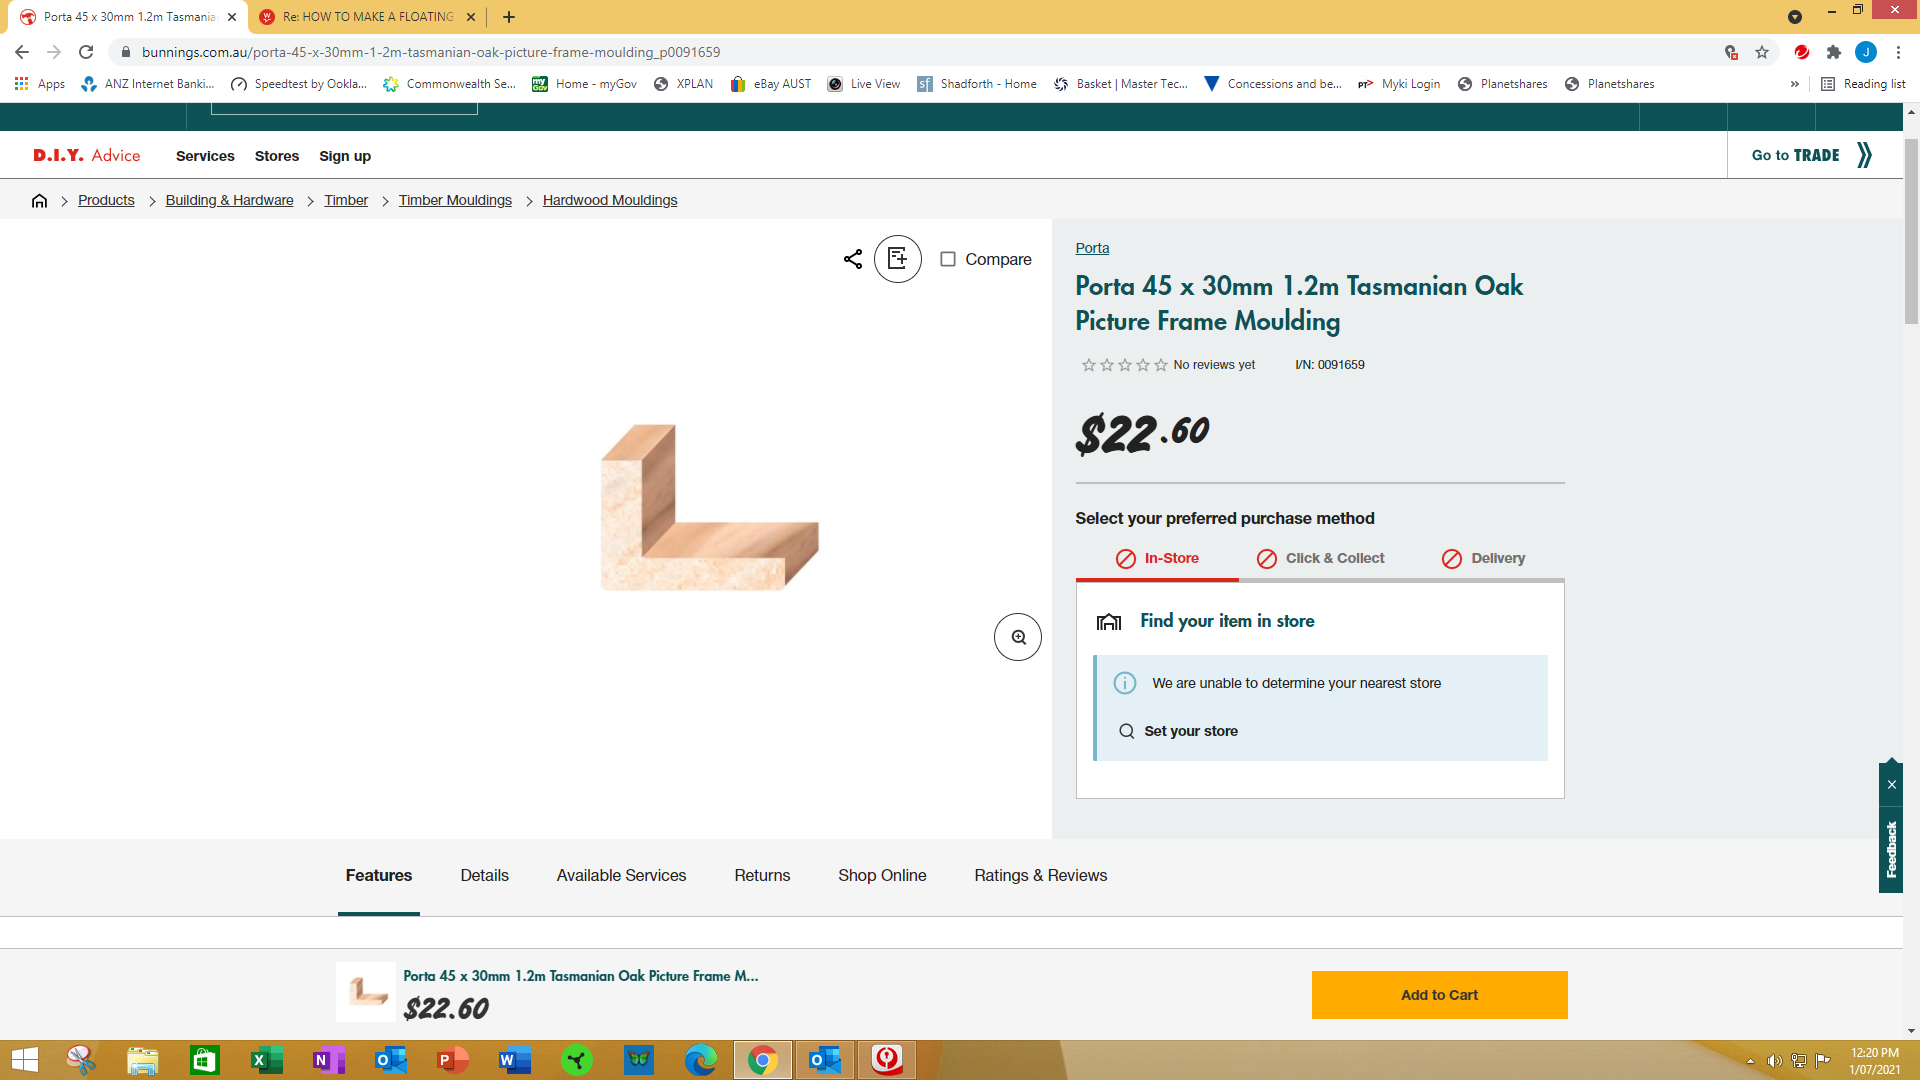Bookmark page with the star icon

point(1762,52)
